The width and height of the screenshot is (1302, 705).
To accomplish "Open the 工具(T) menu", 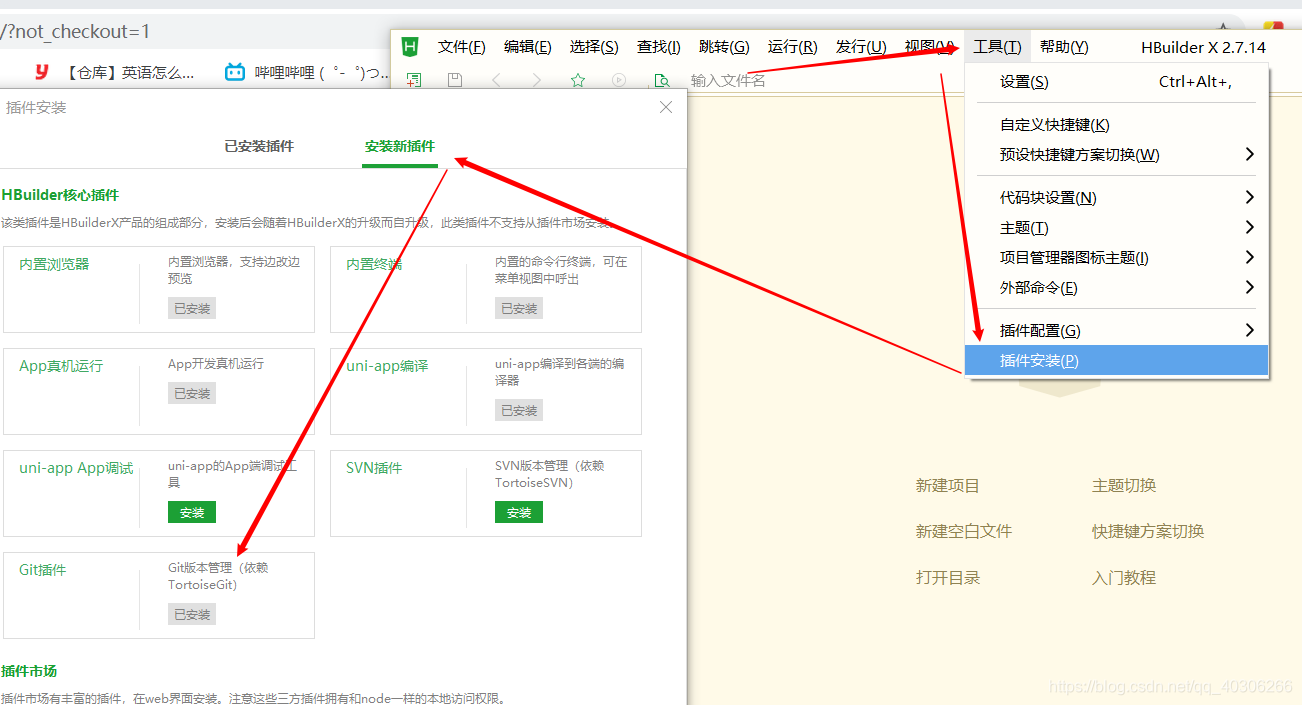I will (998, 47).
